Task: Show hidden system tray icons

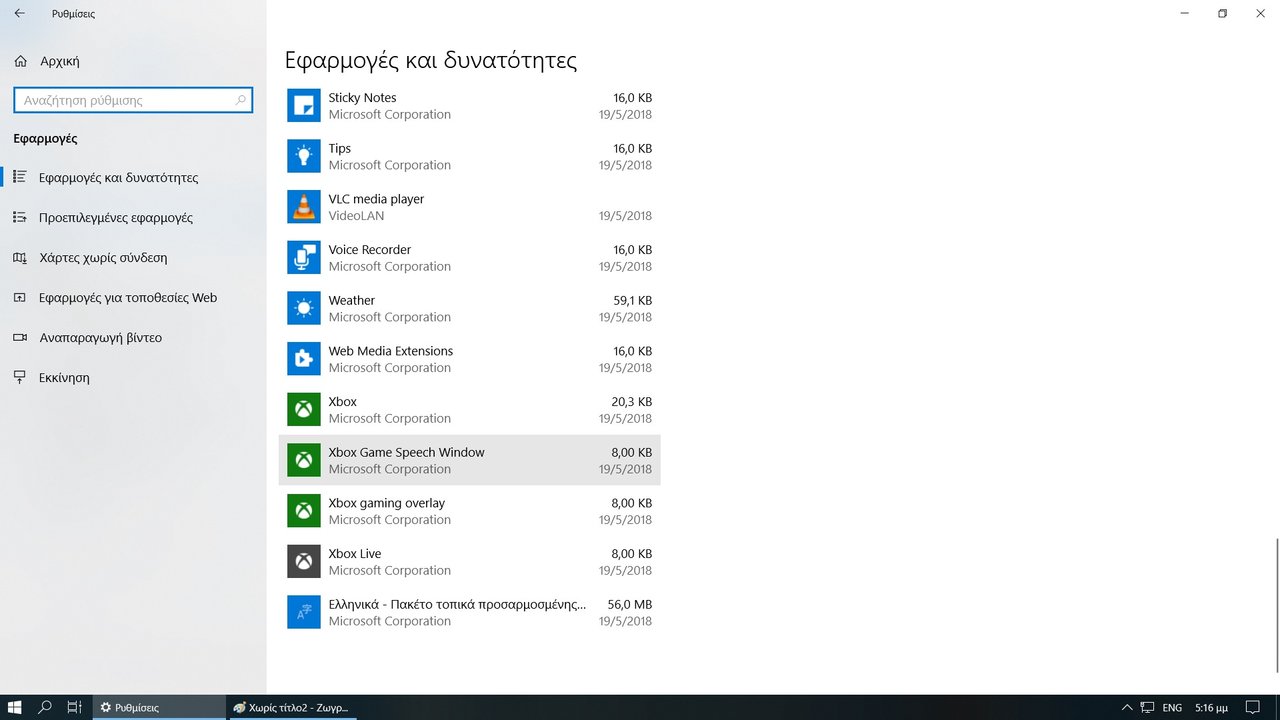Action: 1127,708
